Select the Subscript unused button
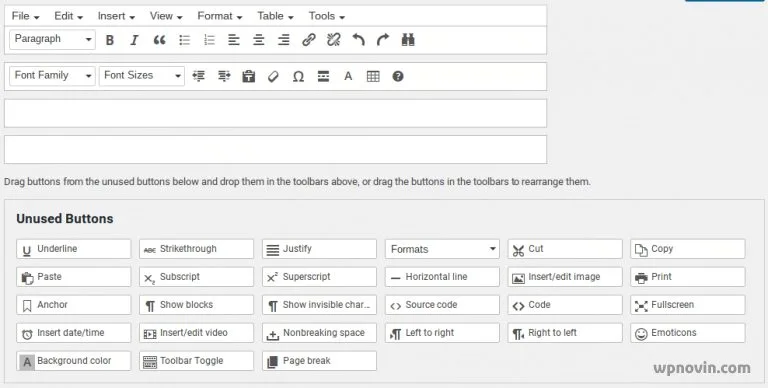This screenshot has width=768, height=388. pyautogui.click(x=196, y=277)
